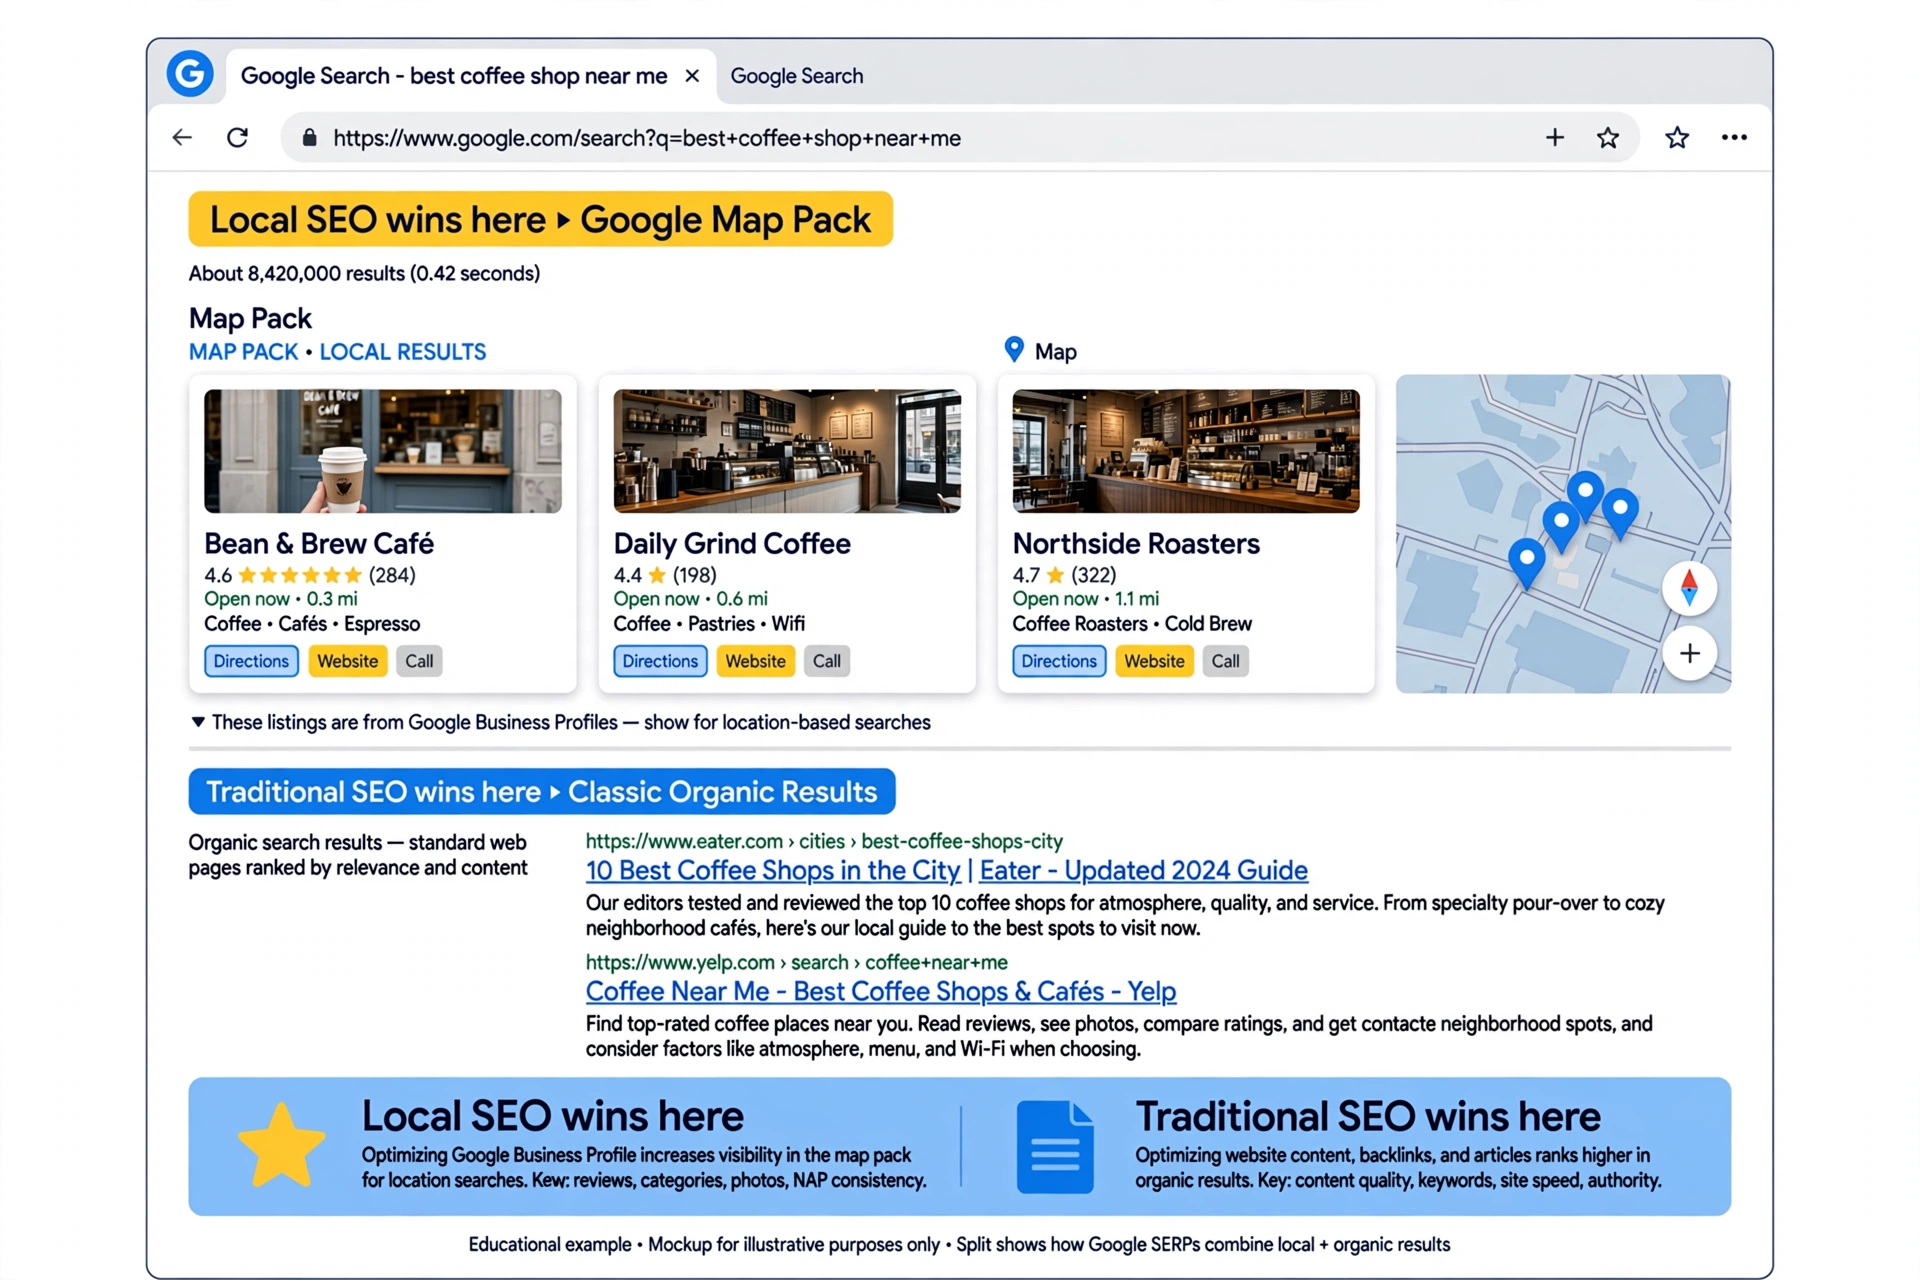The image size is (1920, 1280).
Task: Click the Google G logo in the tab bar
Action: coord(190,74)
